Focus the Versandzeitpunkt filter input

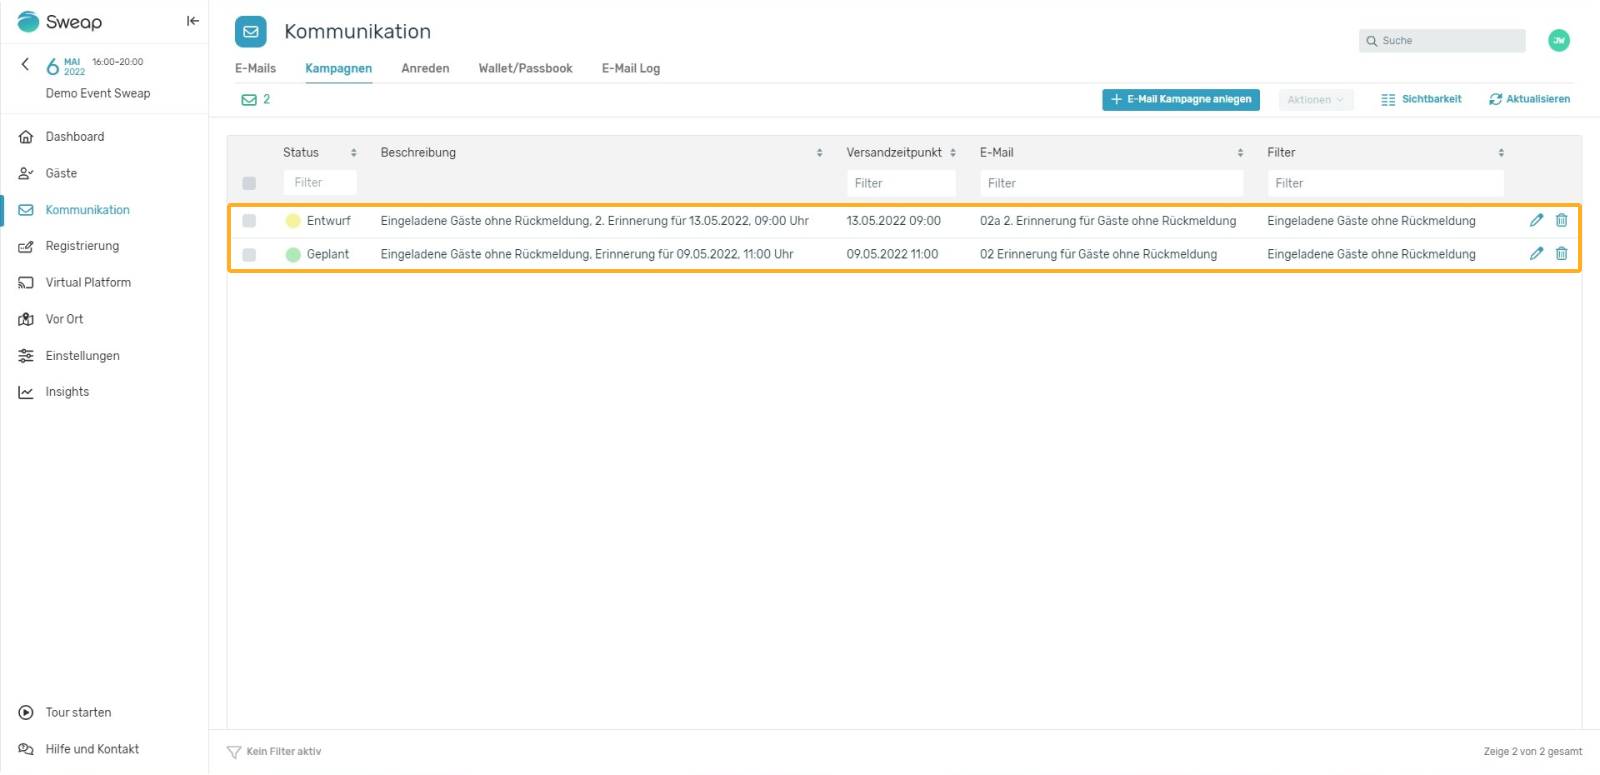point(901,183)
